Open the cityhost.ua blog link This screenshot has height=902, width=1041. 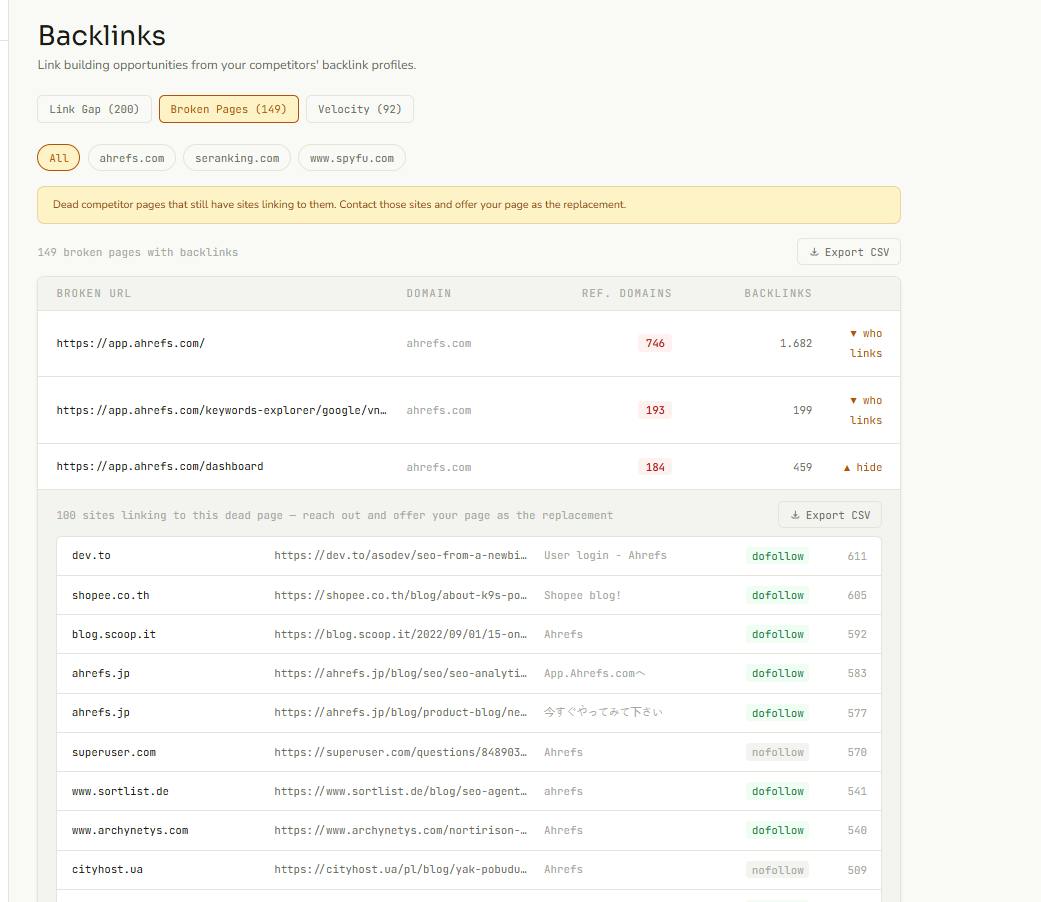coord(400,869)
